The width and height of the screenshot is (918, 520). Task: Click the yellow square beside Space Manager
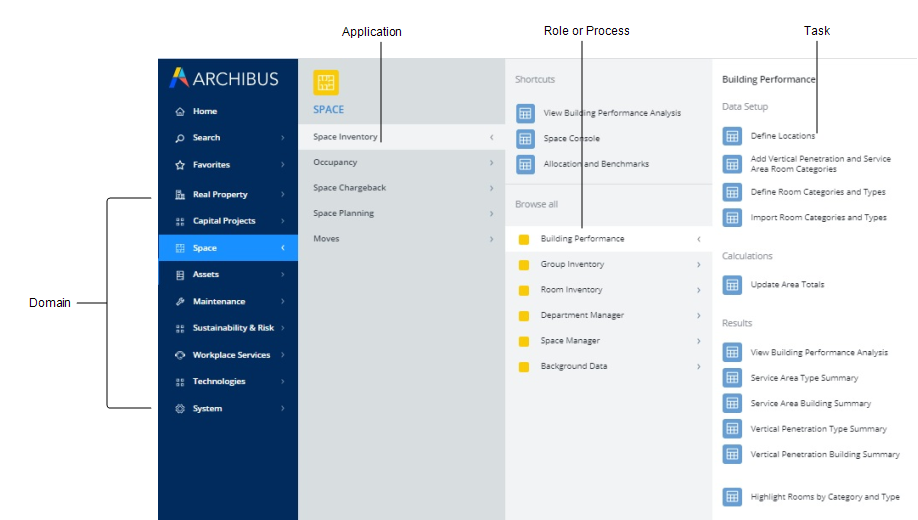click(524, 341)
